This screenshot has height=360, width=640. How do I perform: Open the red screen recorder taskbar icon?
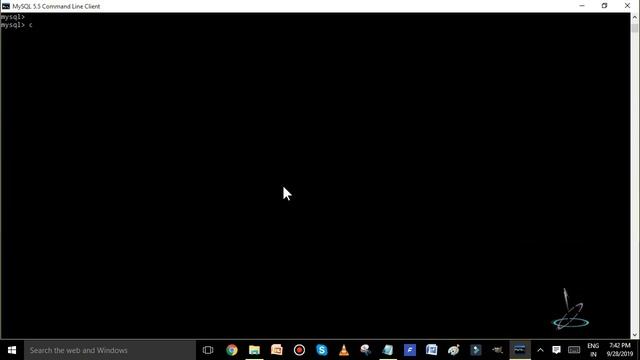click(x=299, y=350)
